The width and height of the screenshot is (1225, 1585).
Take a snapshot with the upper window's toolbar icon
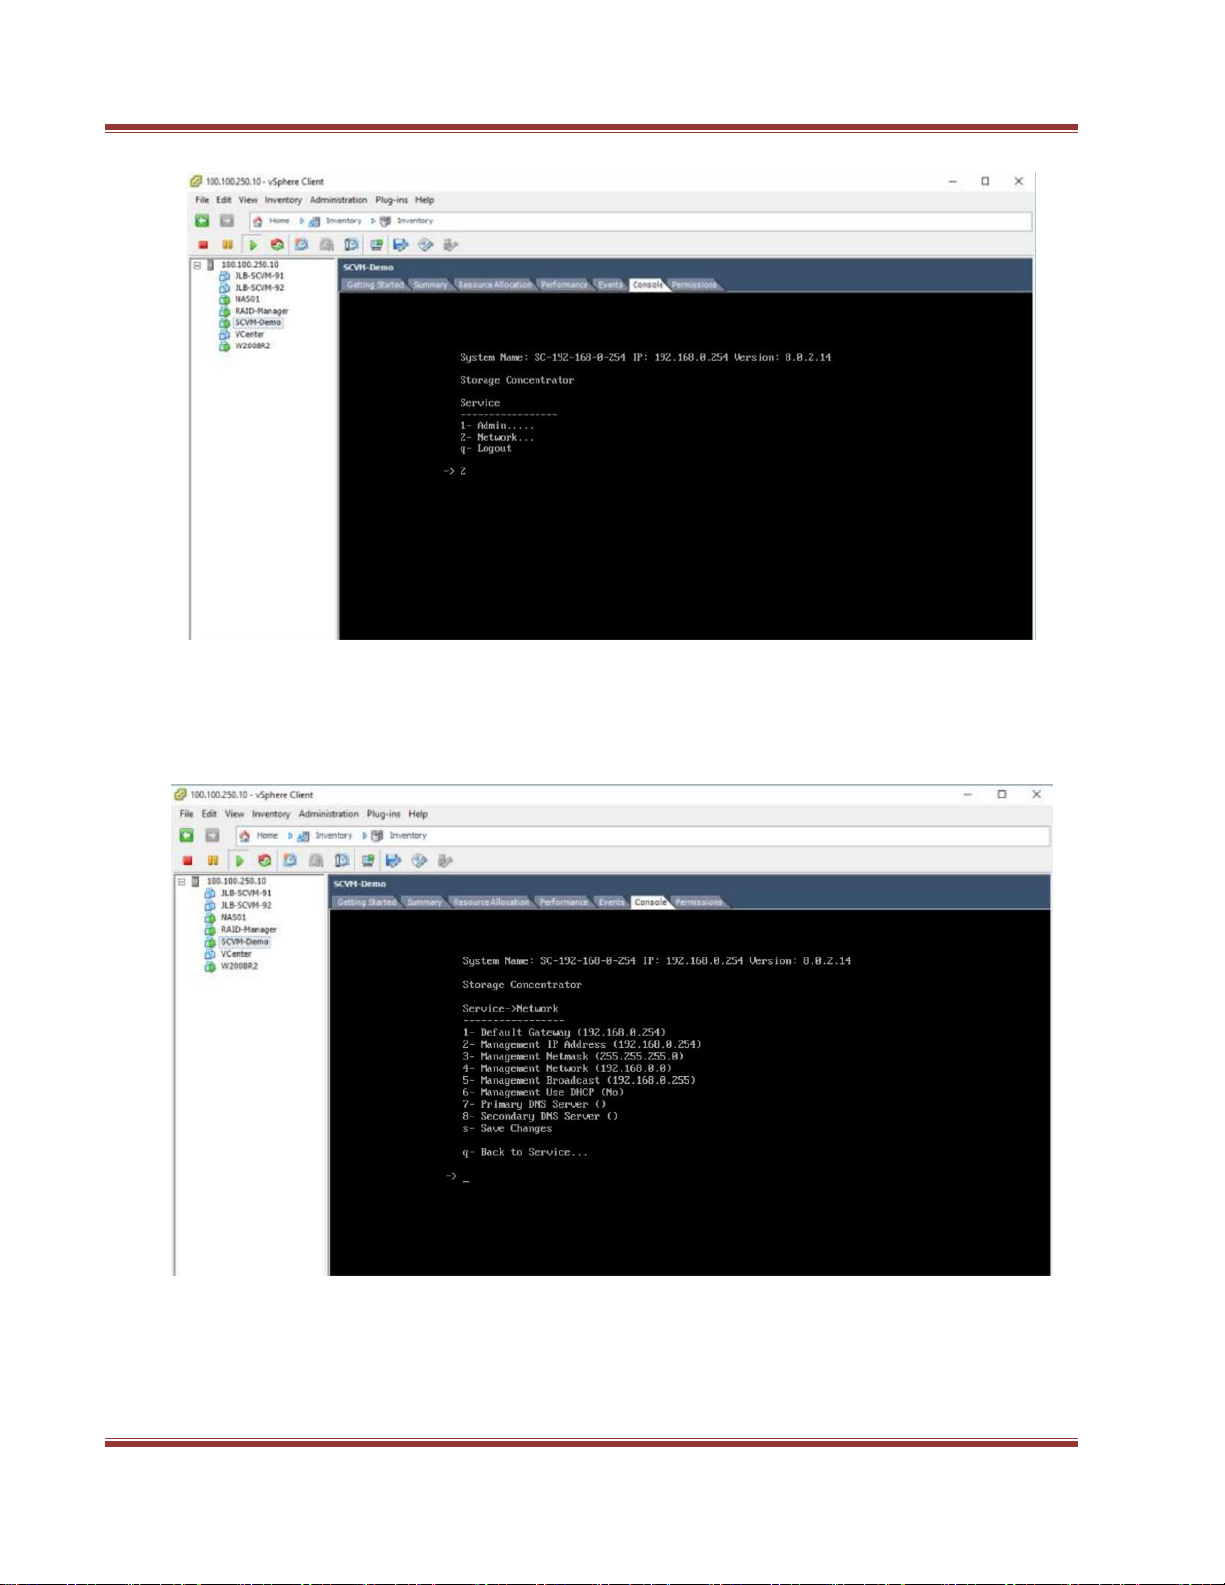point(301,245)
